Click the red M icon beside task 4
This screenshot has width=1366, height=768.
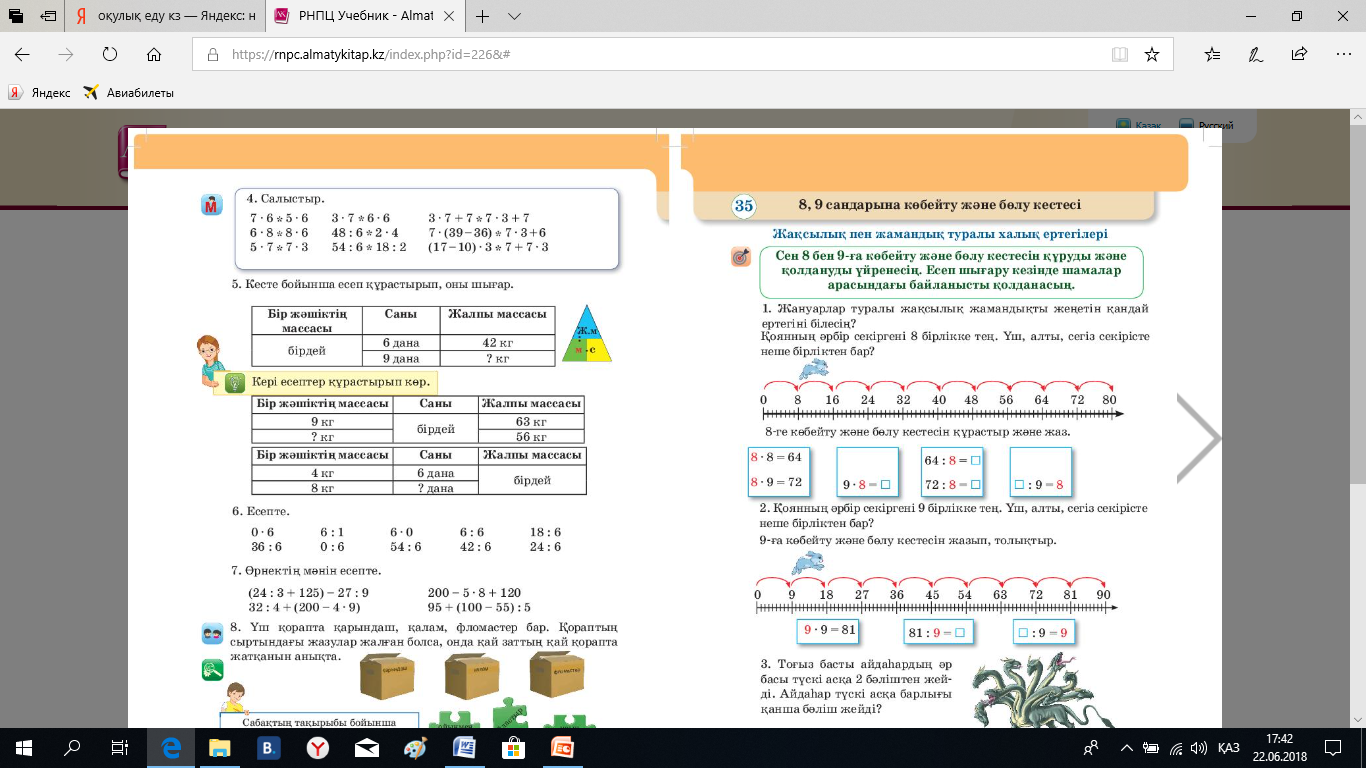pos(210,205)
